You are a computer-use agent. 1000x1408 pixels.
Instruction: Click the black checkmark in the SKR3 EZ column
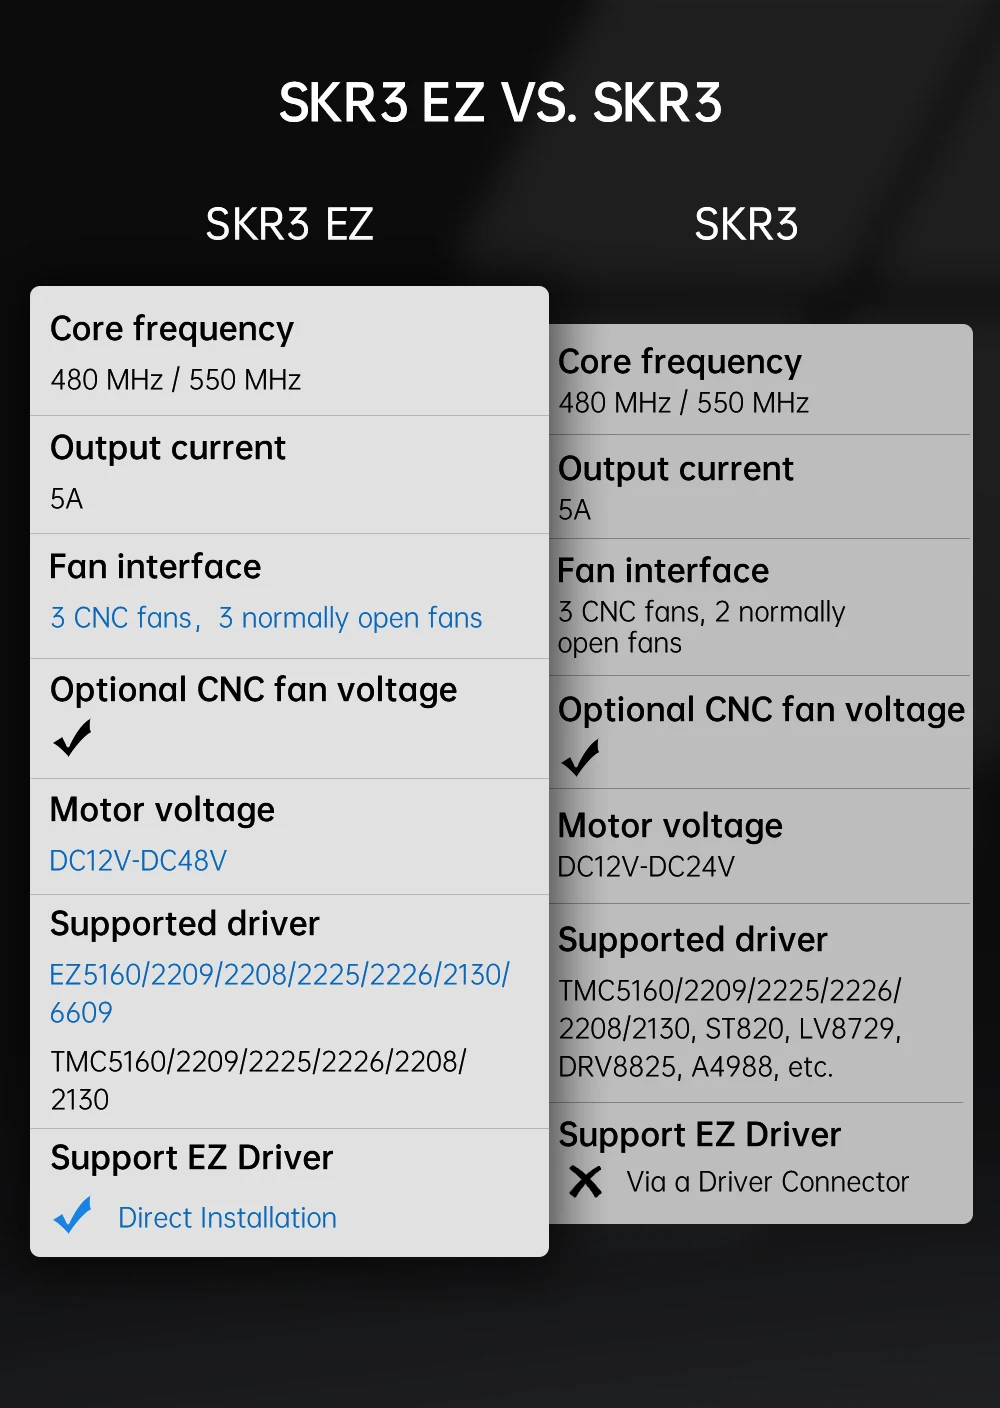pyautogui.click(x=72, y=738)
